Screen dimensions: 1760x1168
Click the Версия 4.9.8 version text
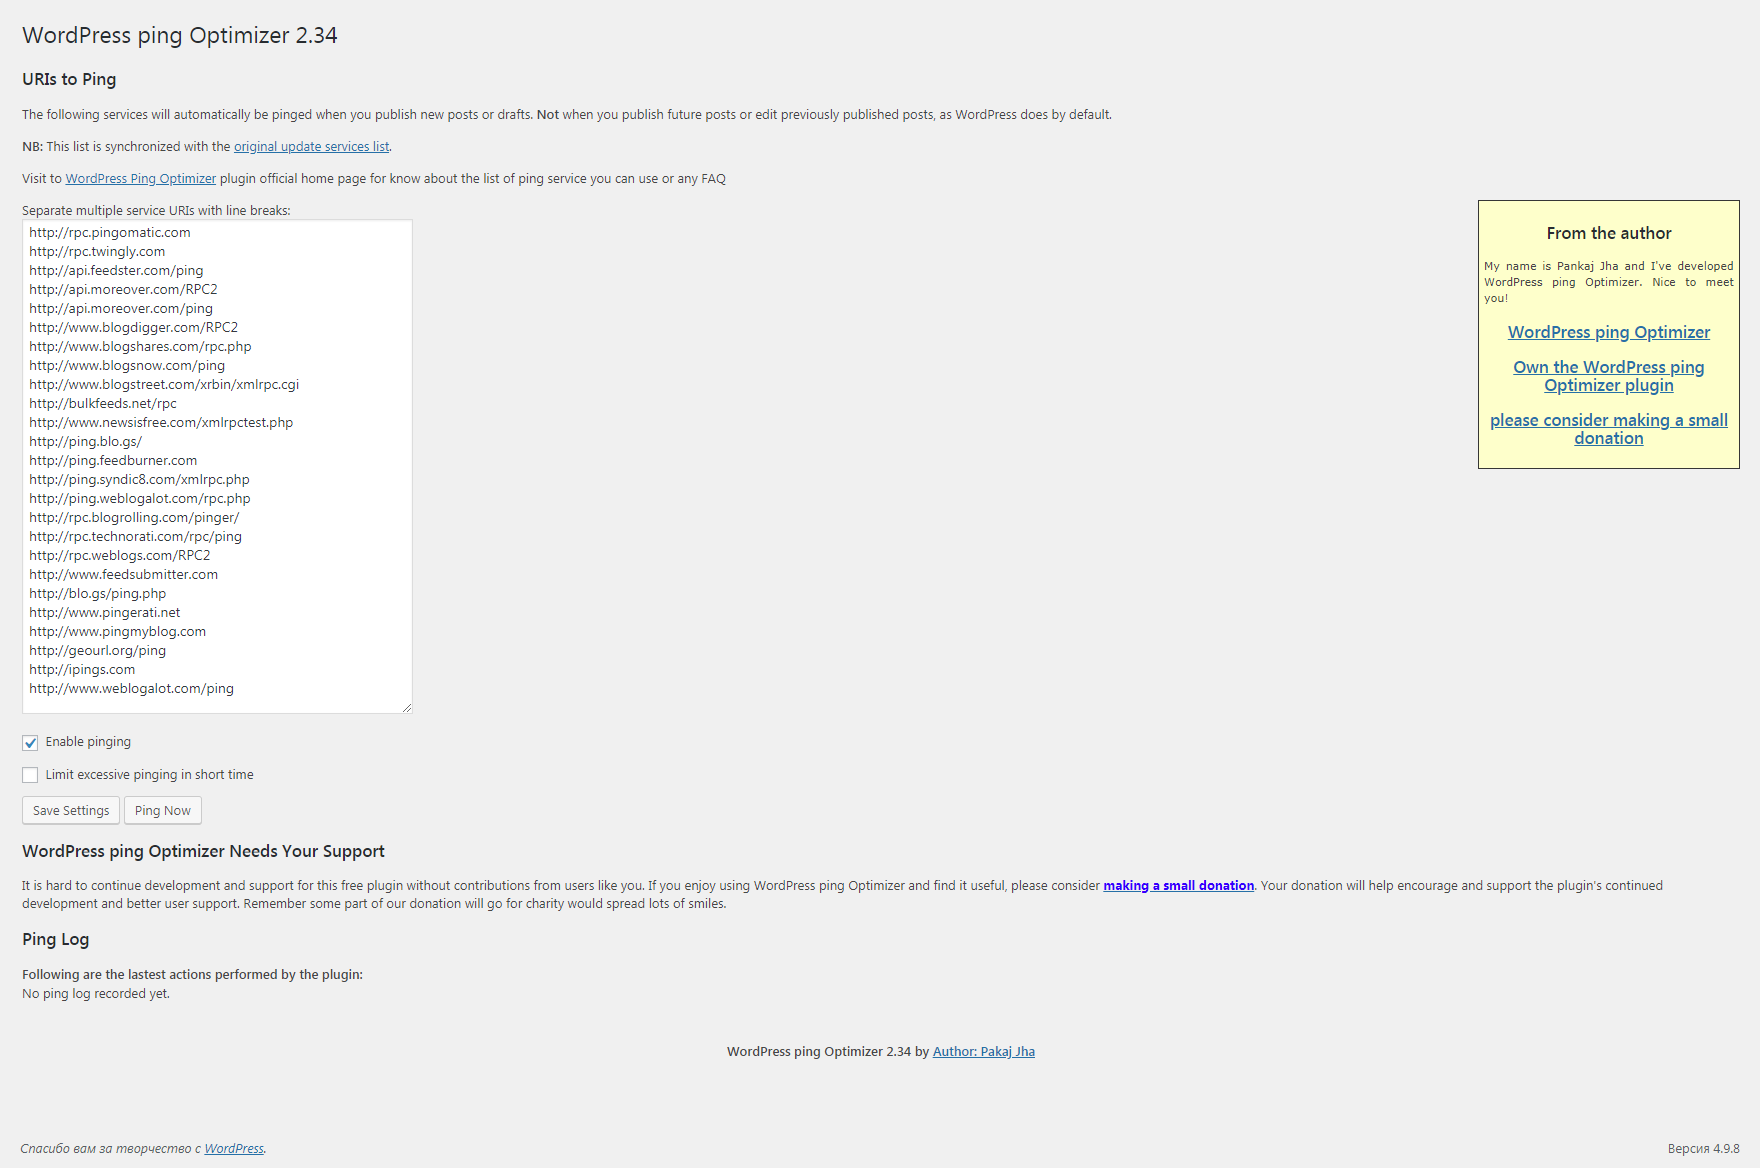[x=1703, y=1148]
